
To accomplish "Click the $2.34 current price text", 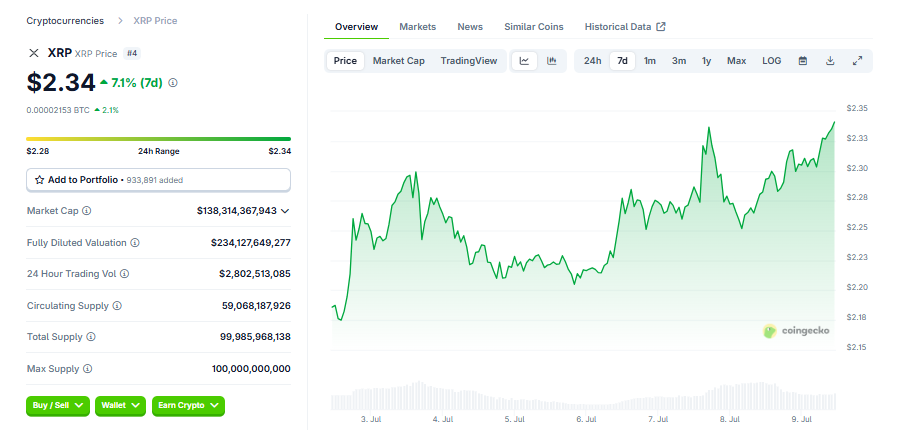I will pyautogui.click(x=61, y=82).
